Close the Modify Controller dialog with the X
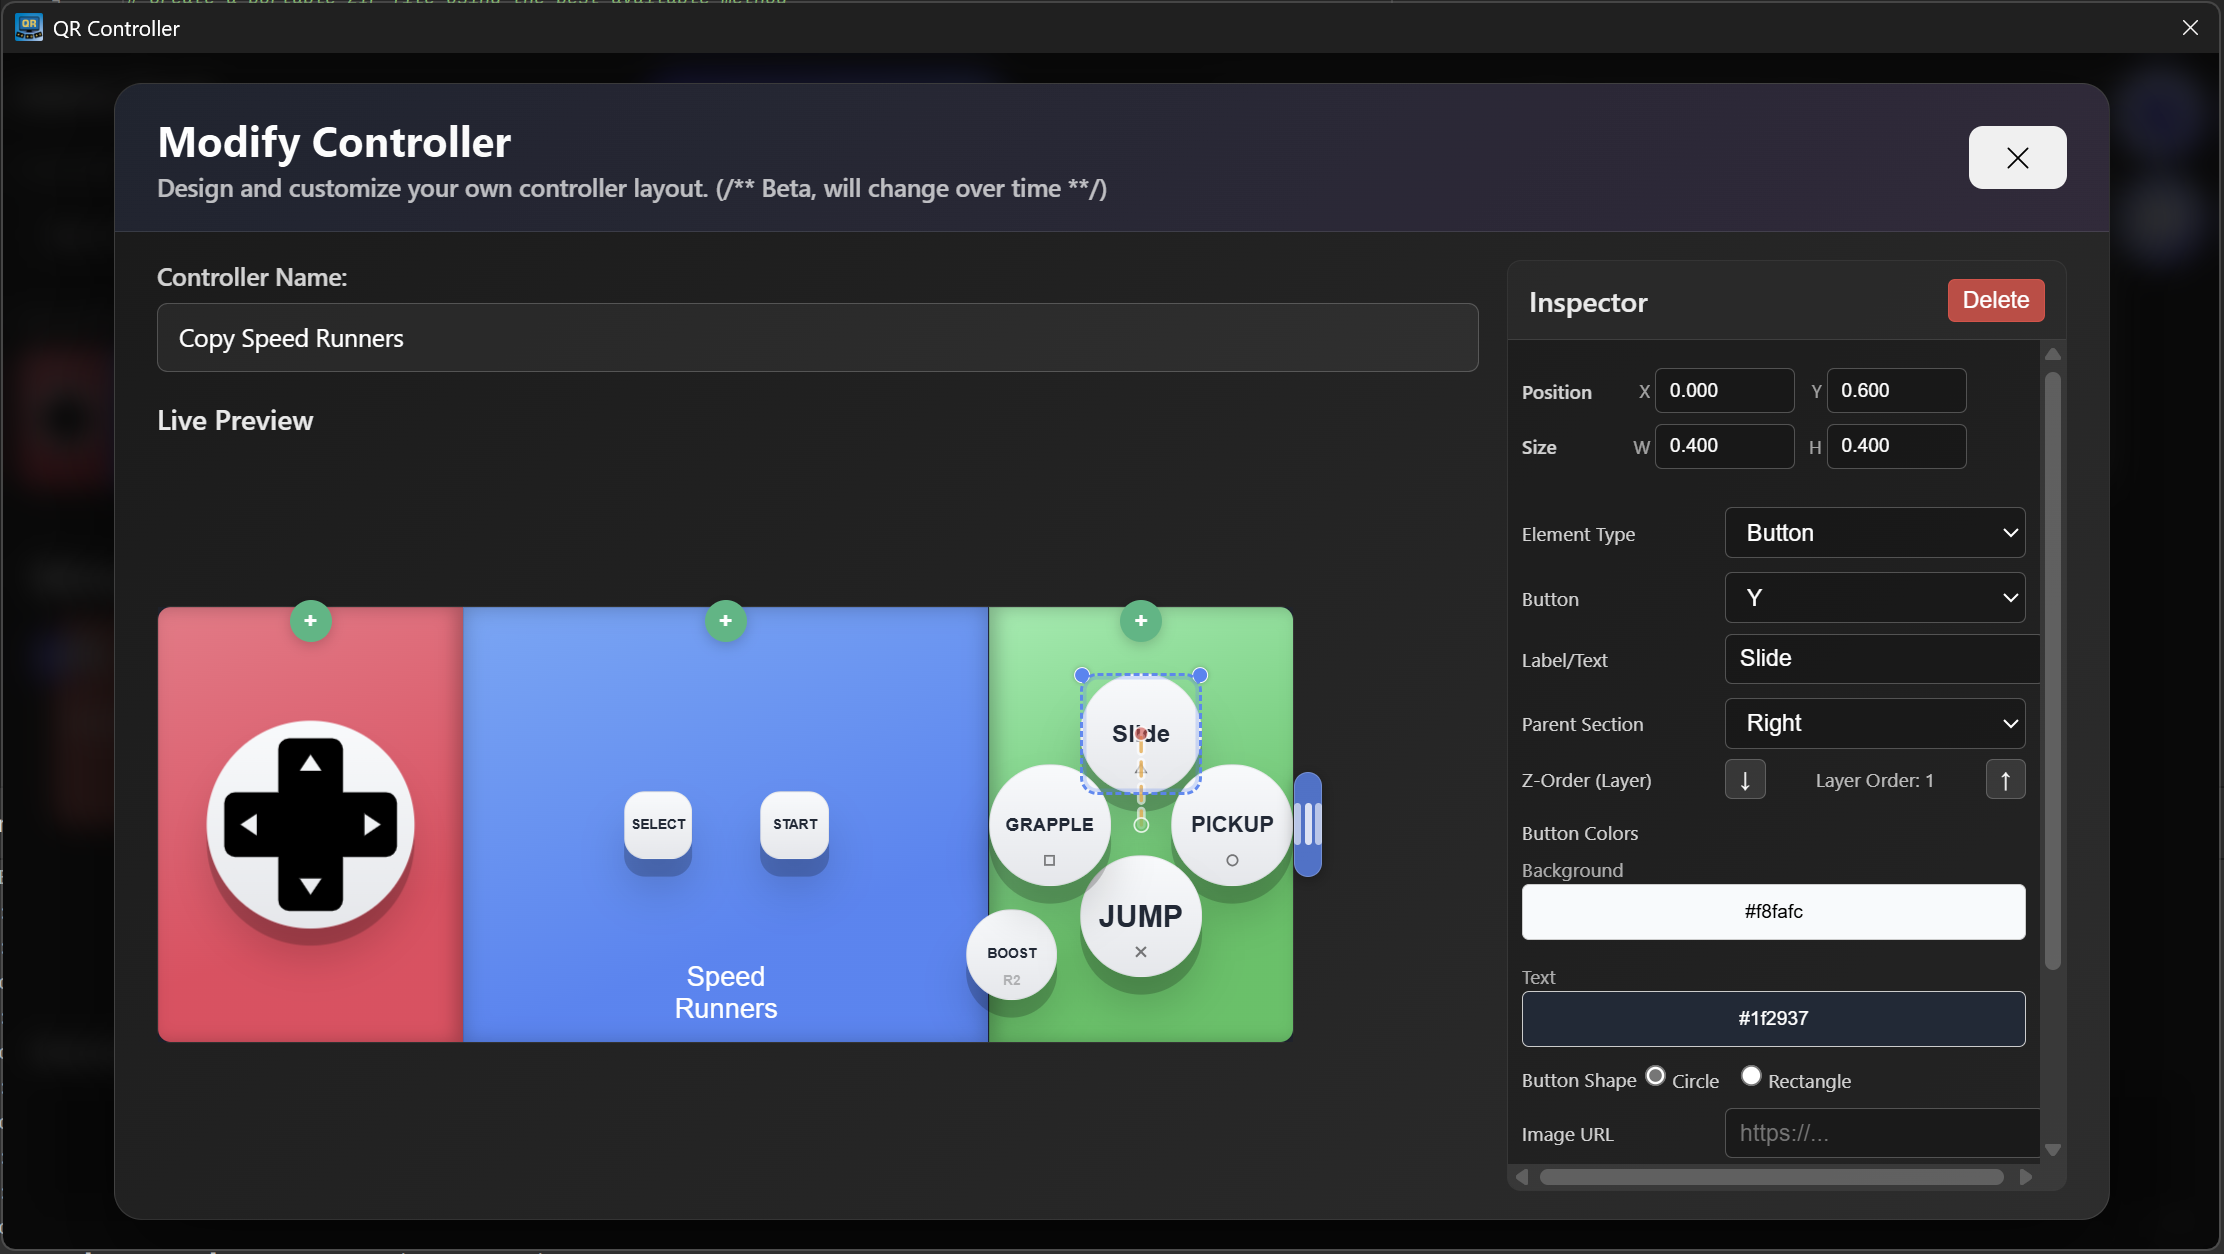Image resolution: width=2224 pixels, height=1254 pixels. pyautogui.click(x=2017, y=158)
